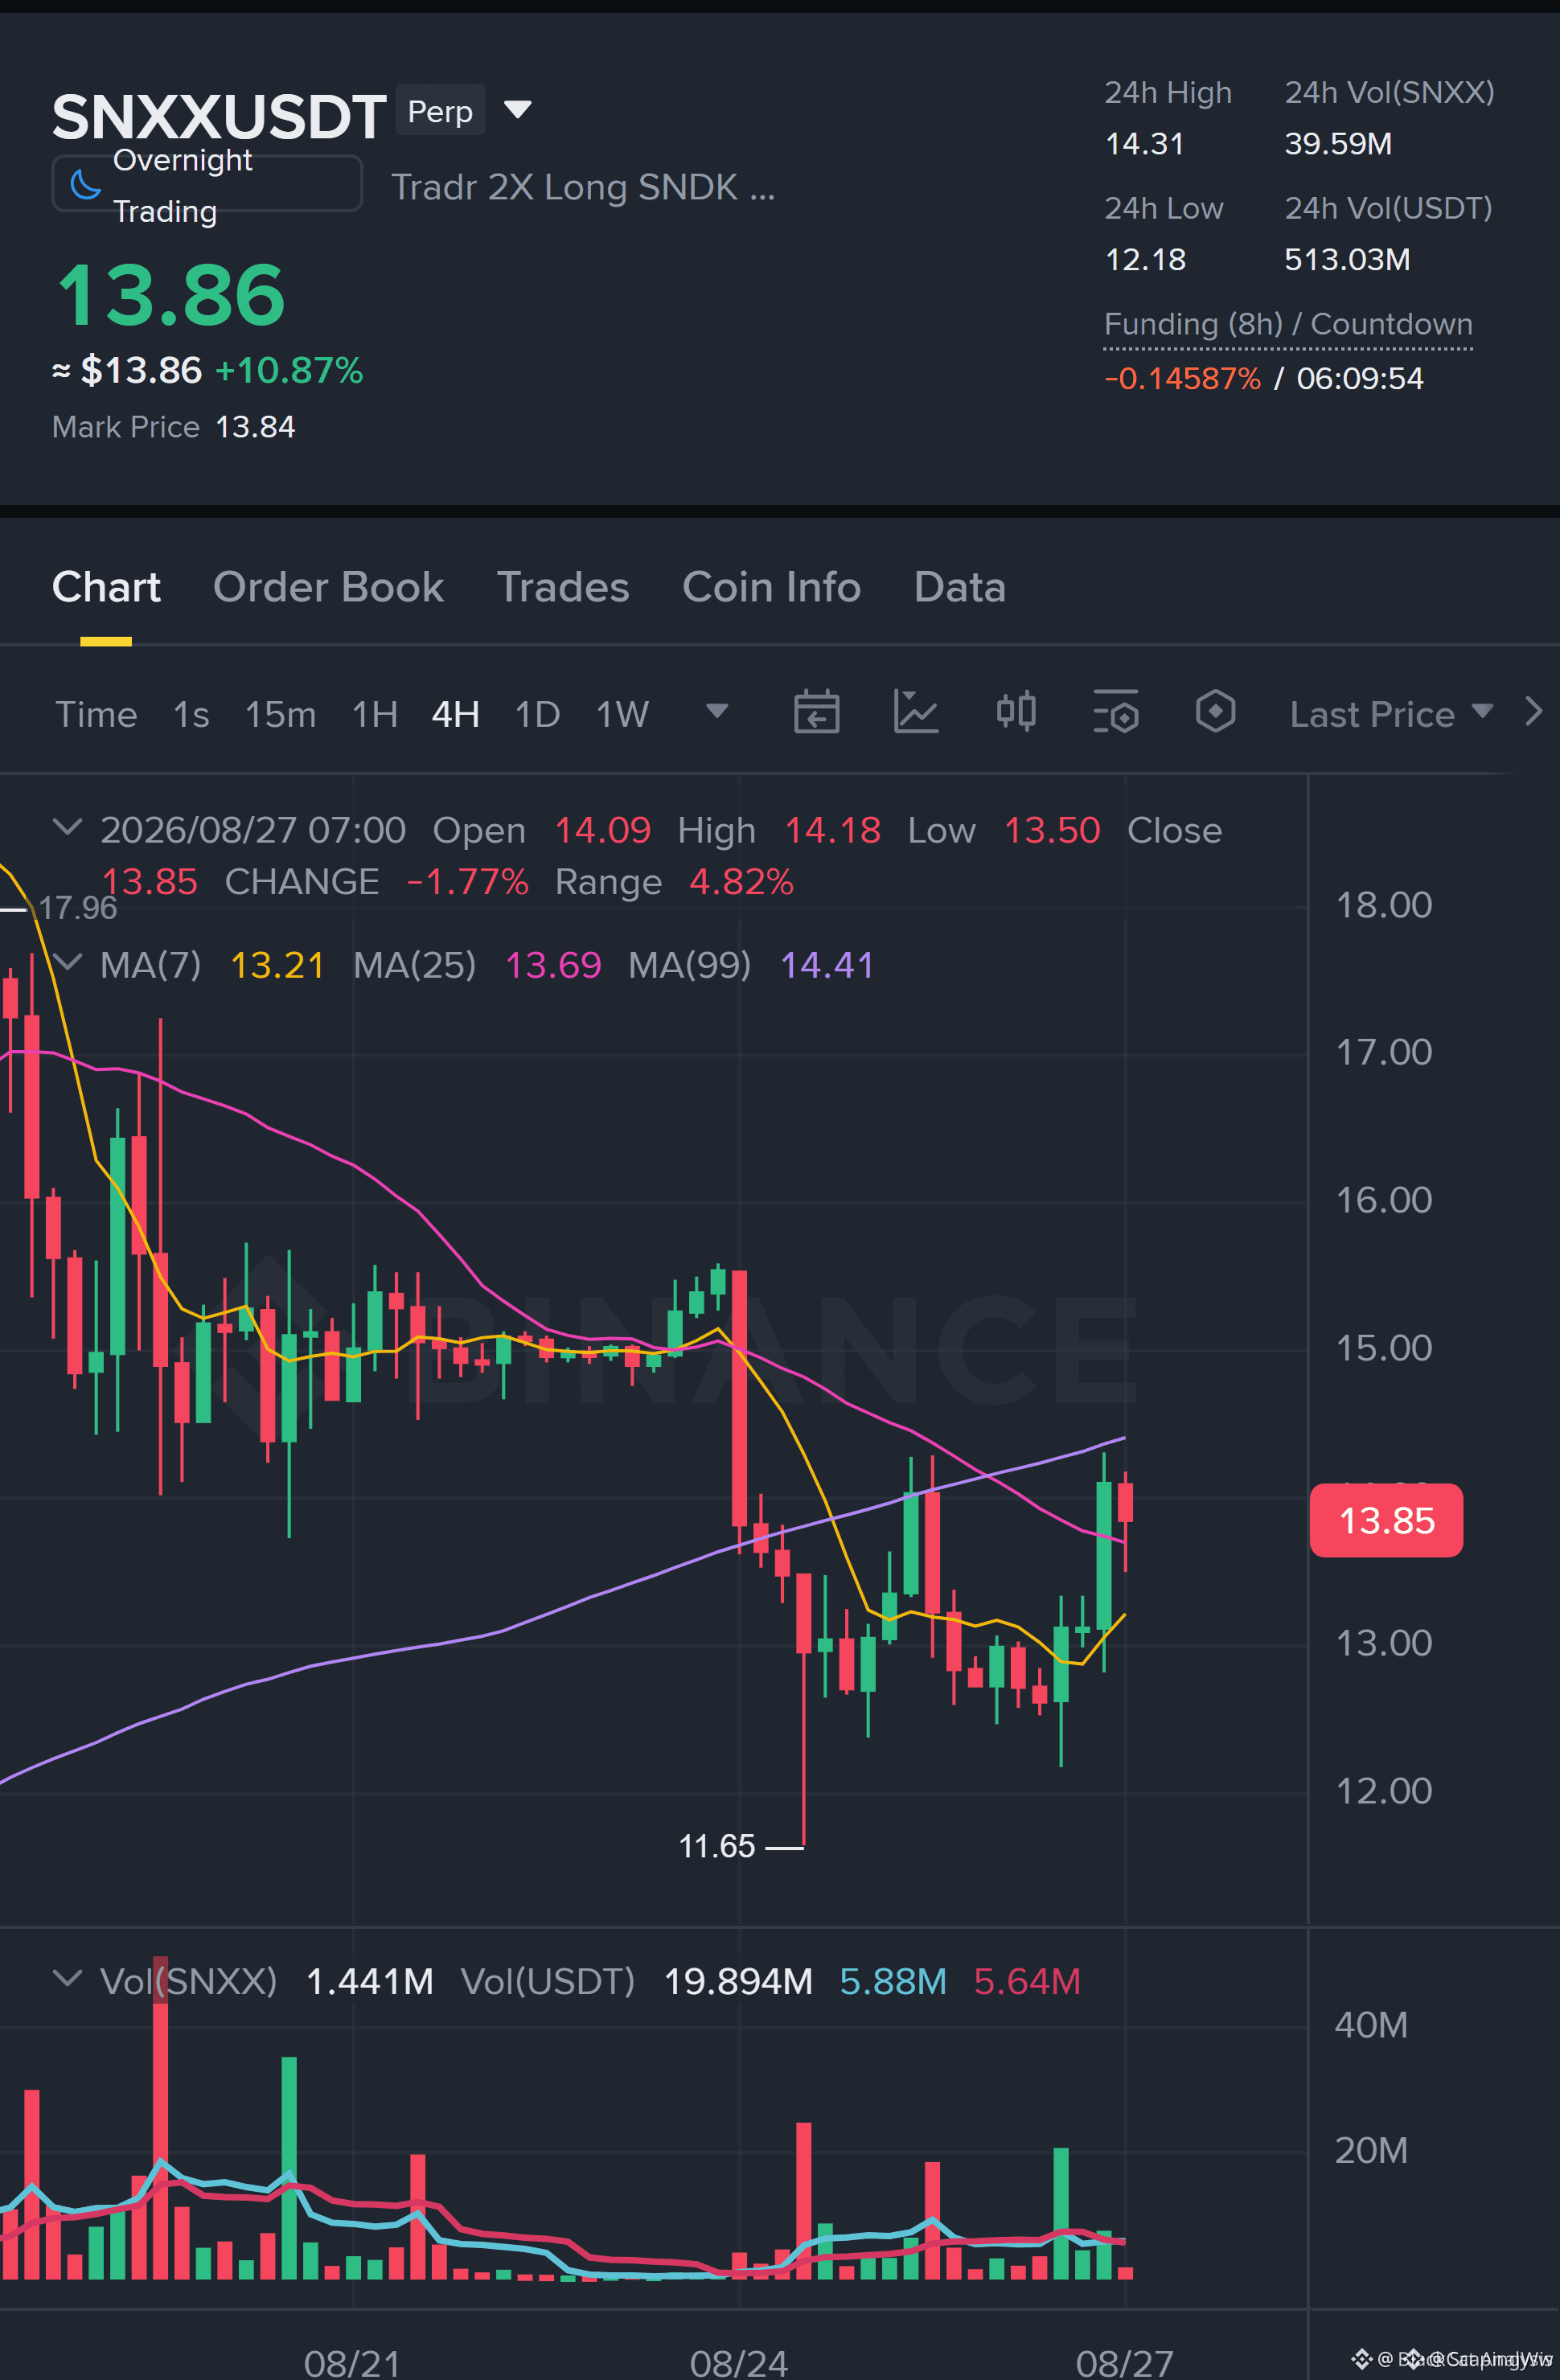Click the SNXXUSDT pair title

pos(219,116)
